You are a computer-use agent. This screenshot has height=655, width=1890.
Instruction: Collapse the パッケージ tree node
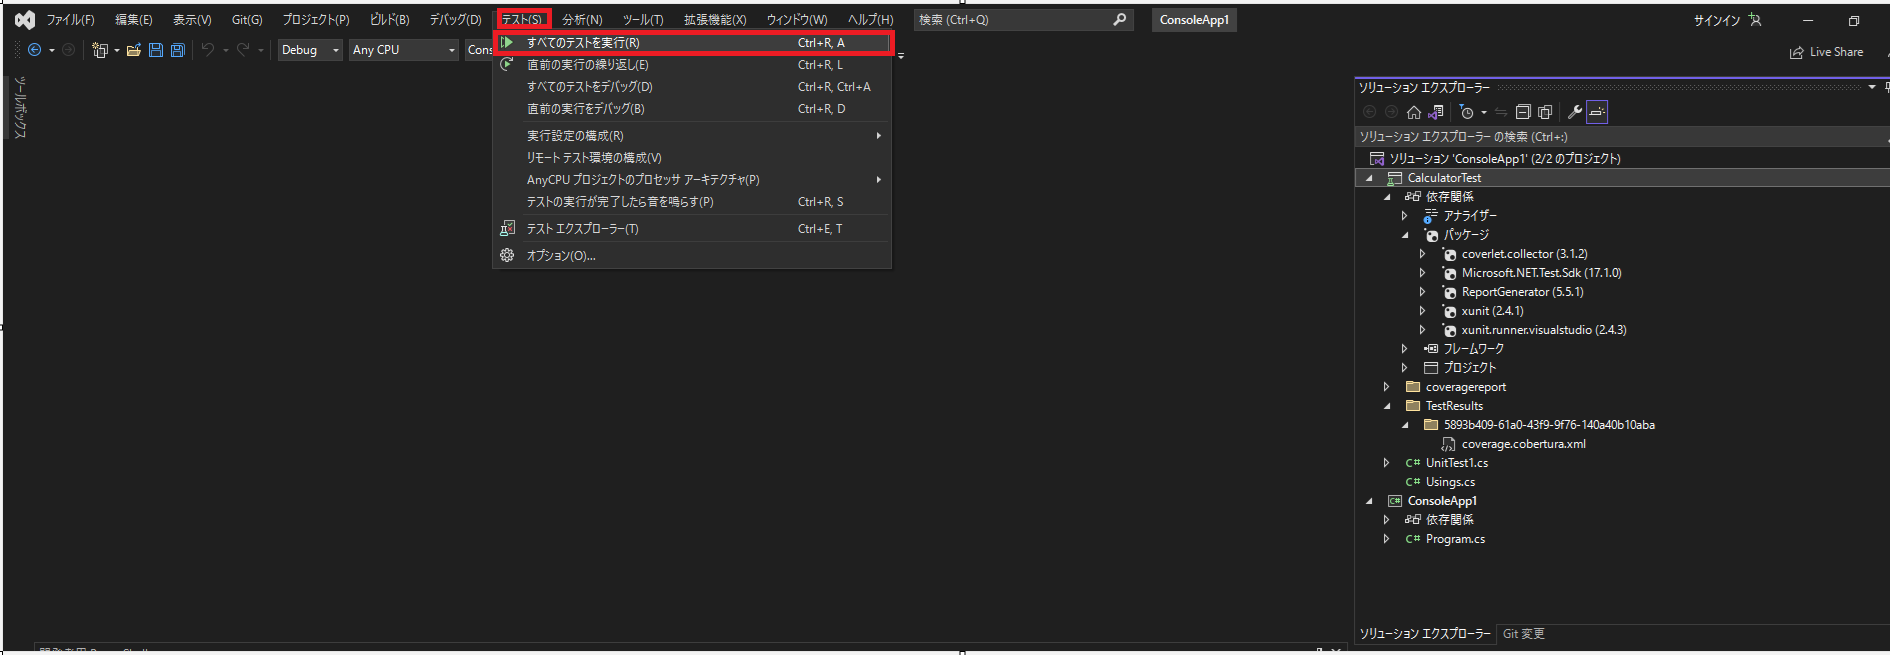tap(1405, 235)
